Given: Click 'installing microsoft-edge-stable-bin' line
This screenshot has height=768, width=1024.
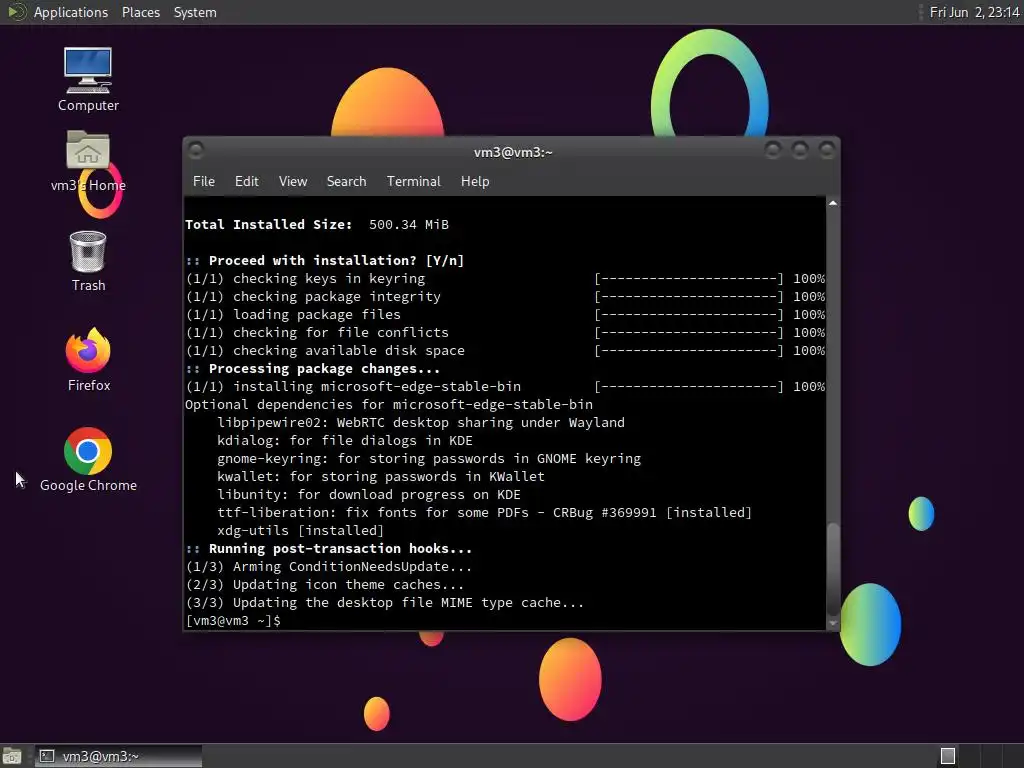Looking at the screenshot, I should click(x=505, y=387).
